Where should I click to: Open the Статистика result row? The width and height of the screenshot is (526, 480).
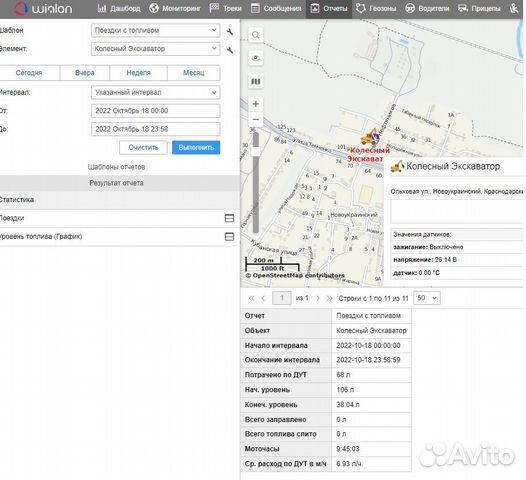120,200
